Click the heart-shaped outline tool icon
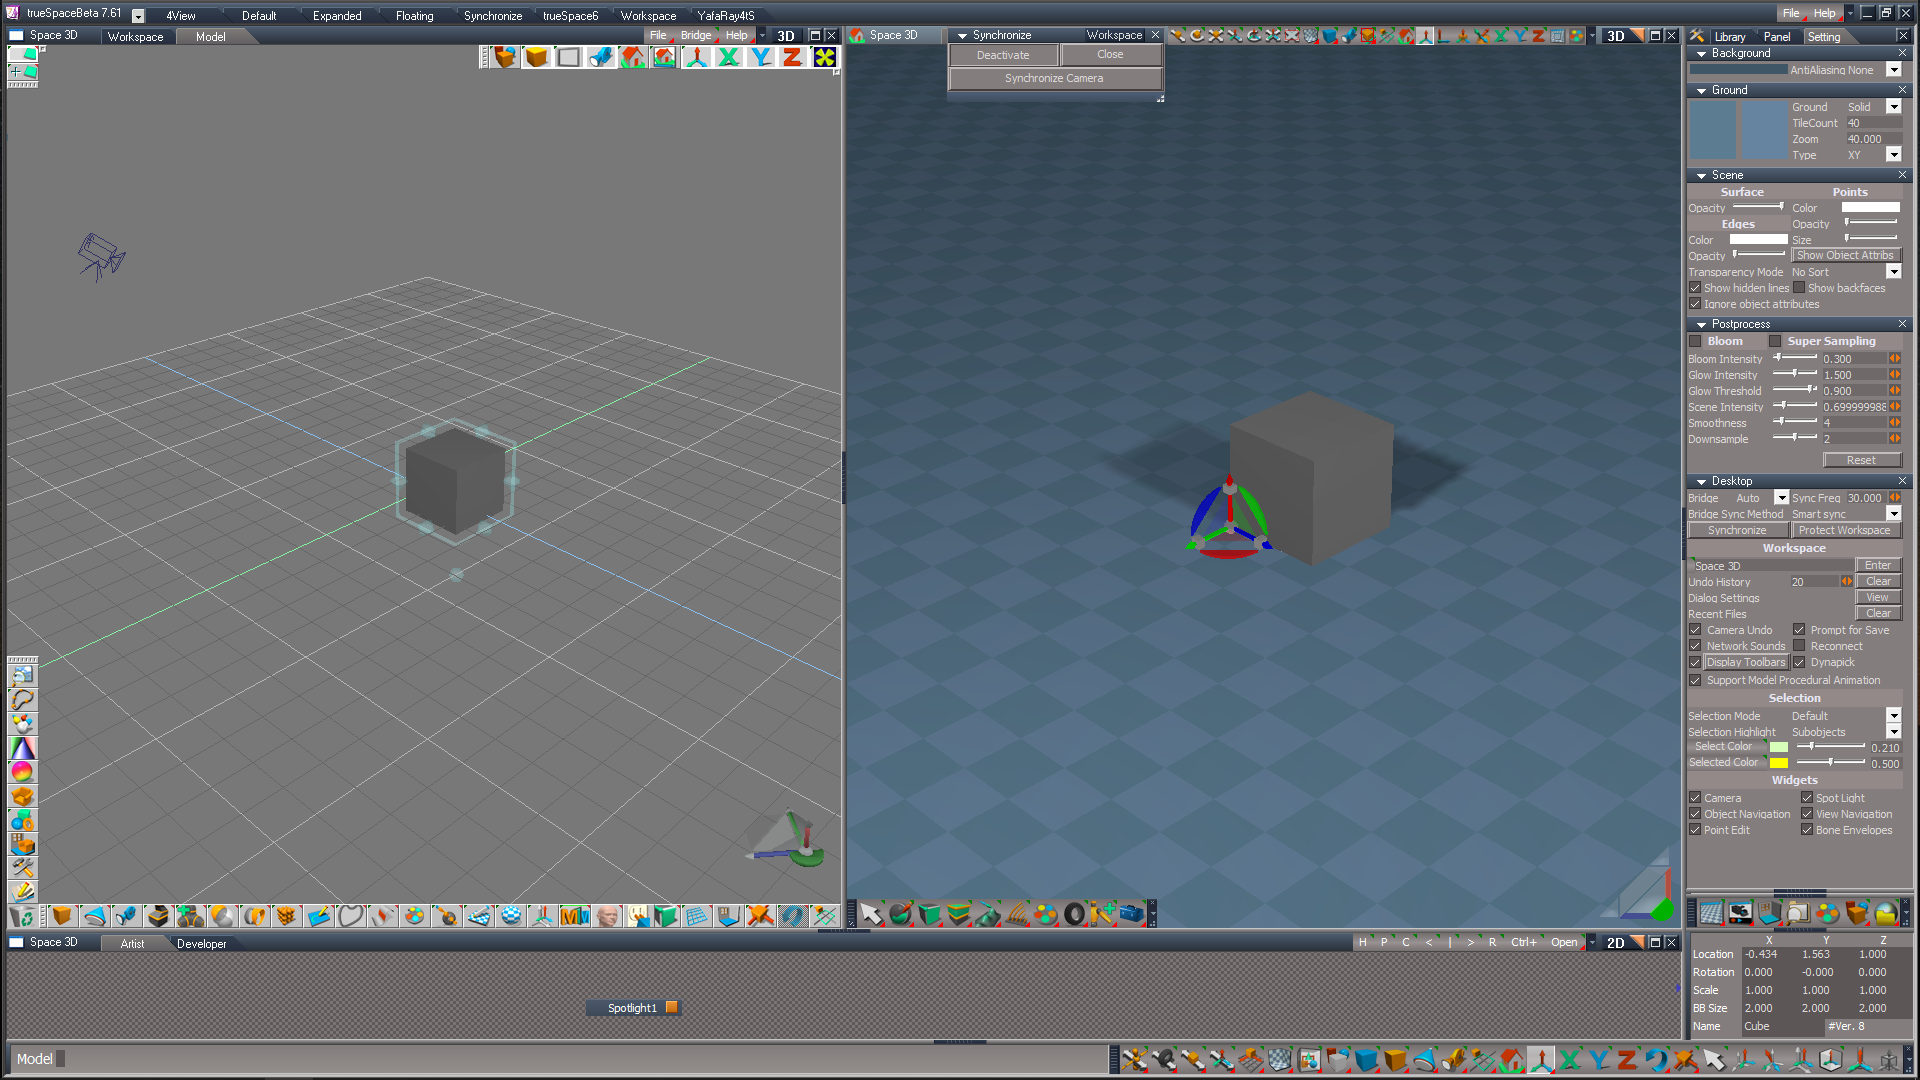 (x=351, y=916)
